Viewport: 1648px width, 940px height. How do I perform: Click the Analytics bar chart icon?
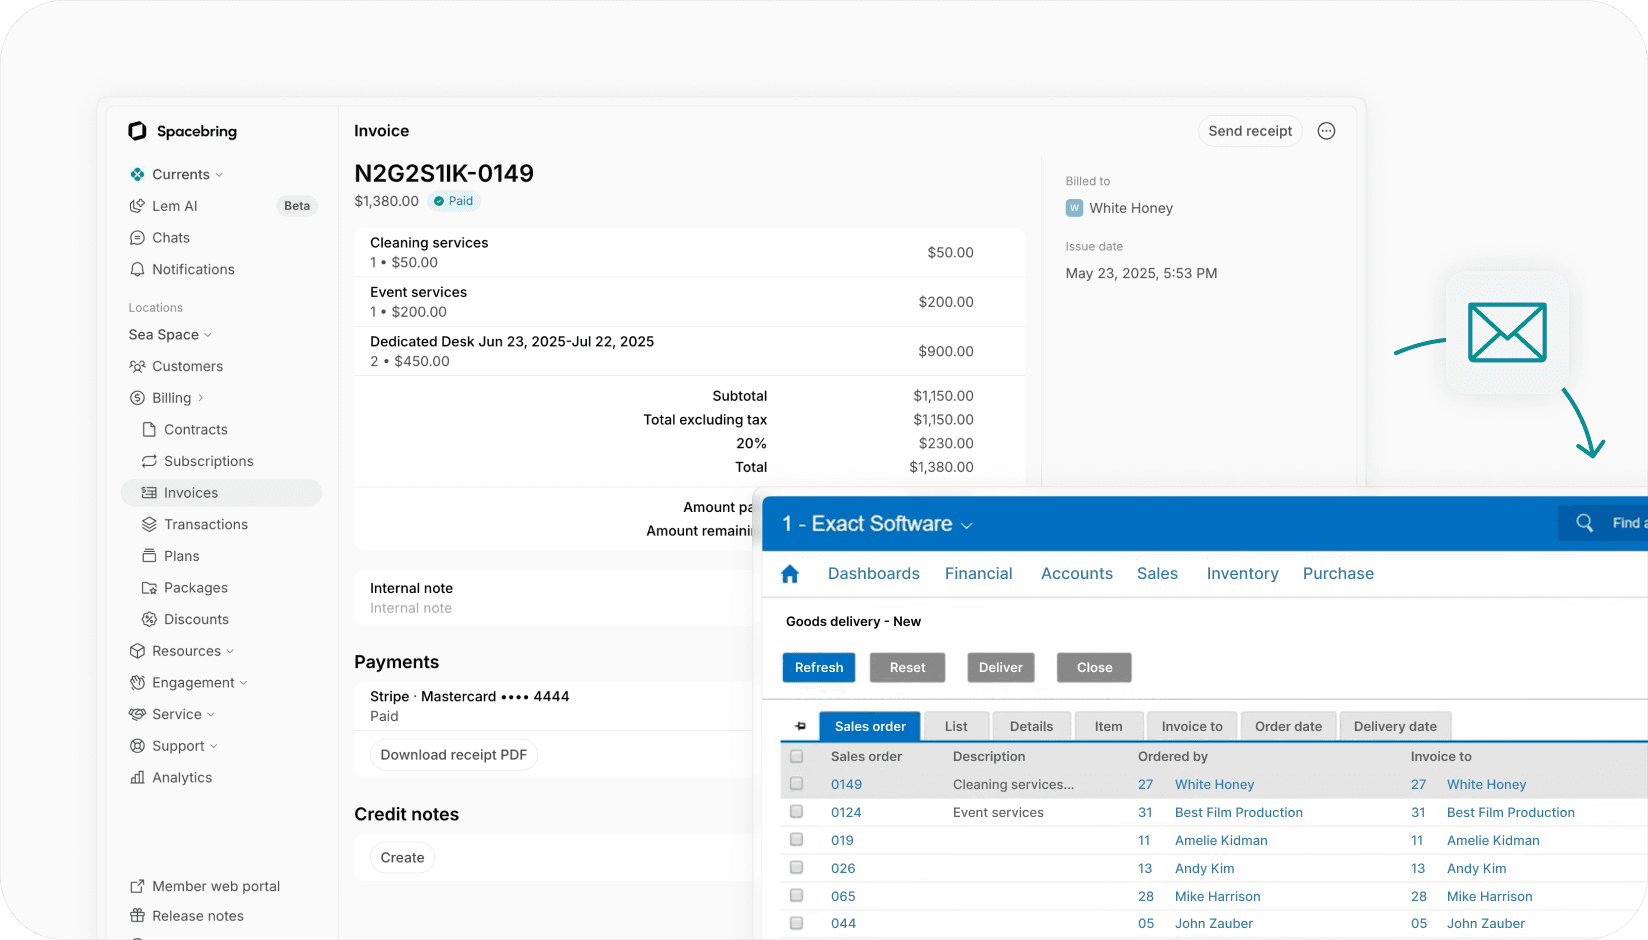(x=137, y=778)
